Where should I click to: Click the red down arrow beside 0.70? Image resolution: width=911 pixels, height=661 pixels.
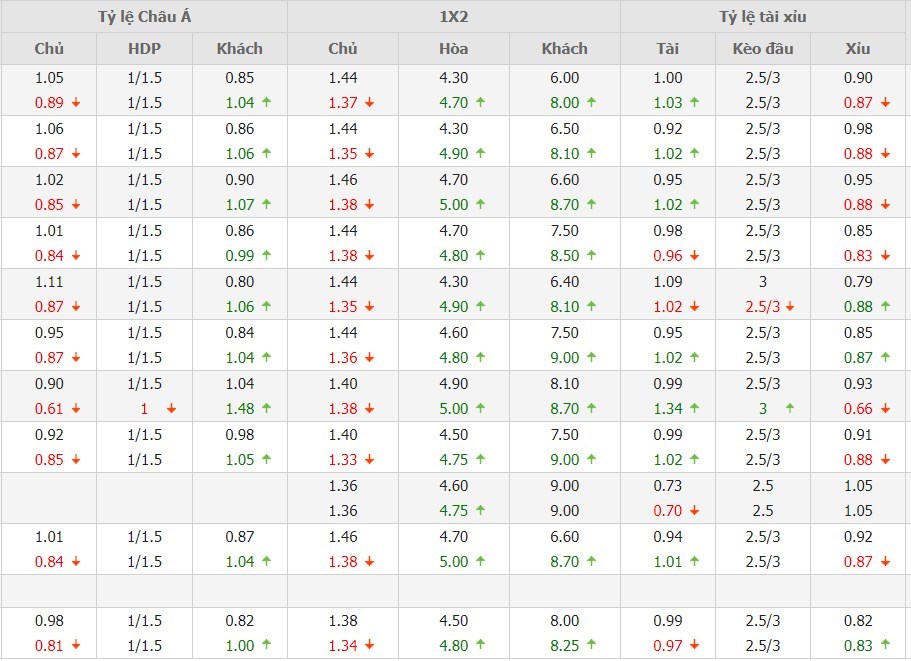695,511
